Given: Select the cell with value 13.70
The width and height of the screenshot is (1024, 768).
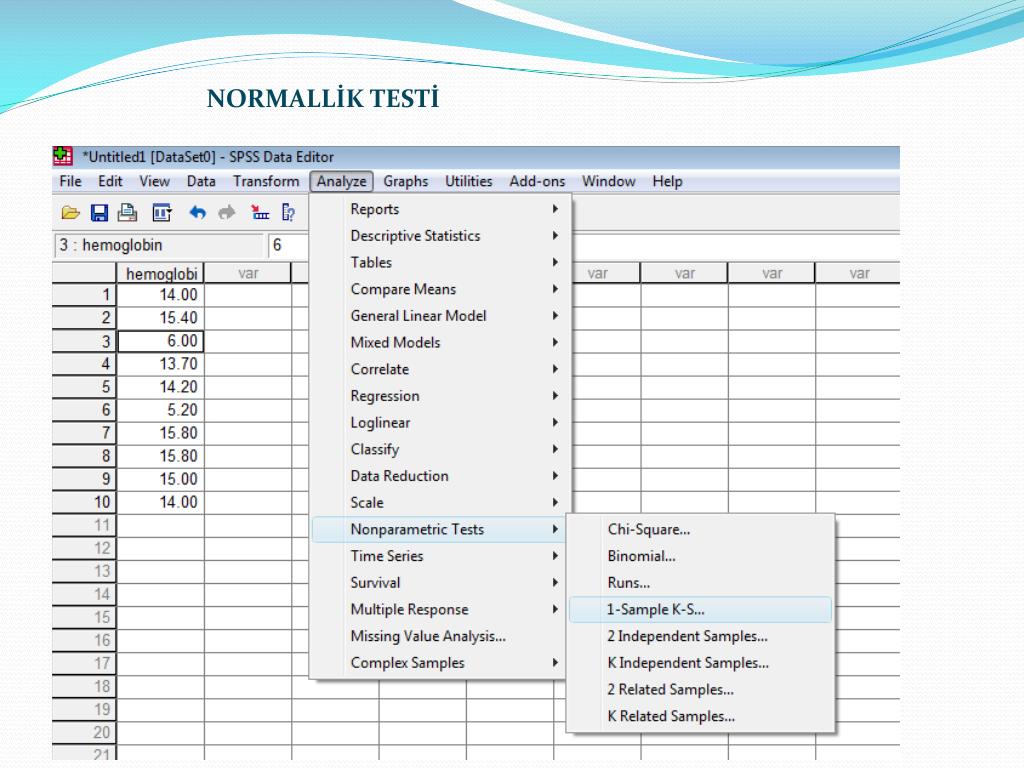Looking at the screenshot, I should click(161, 364).
